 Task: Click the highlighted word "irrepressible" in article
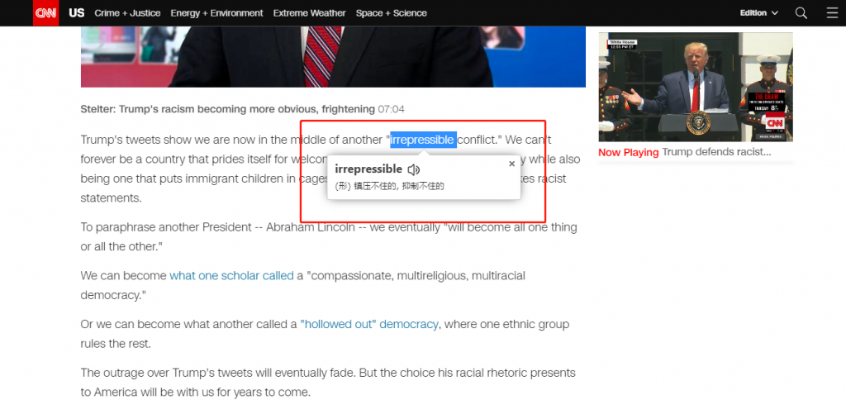[423, 139]
